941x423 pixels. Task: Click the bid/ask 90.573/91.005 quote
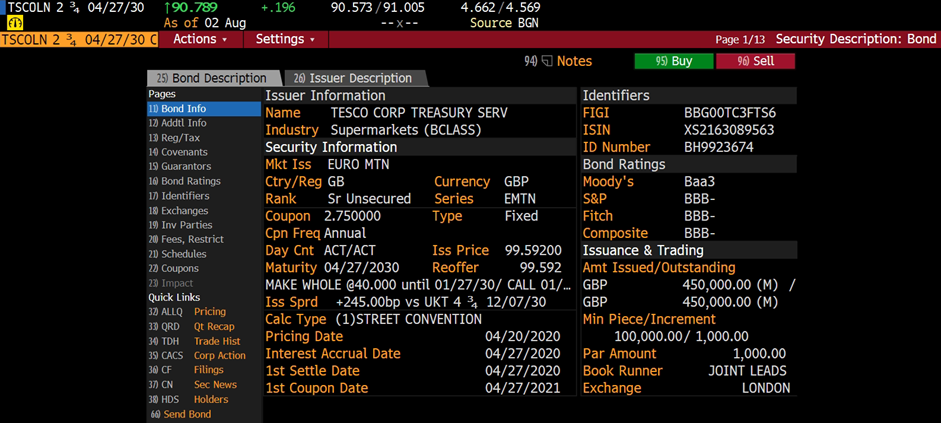[x=377, y=8]
